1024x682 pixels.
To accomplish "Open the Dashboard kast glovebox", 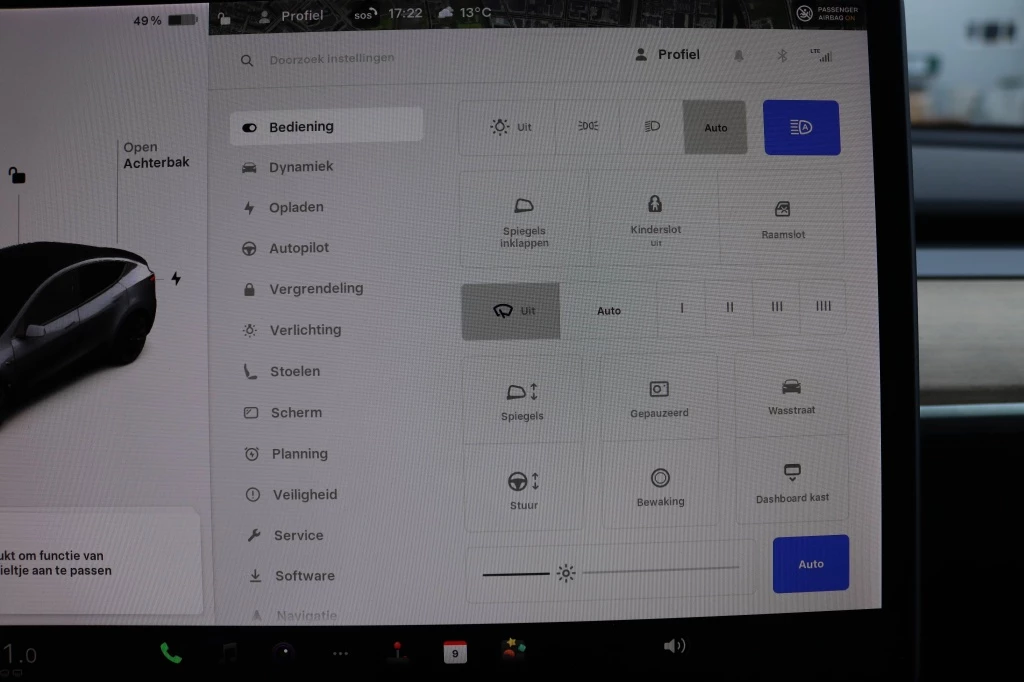I will (x=792, y=473).
